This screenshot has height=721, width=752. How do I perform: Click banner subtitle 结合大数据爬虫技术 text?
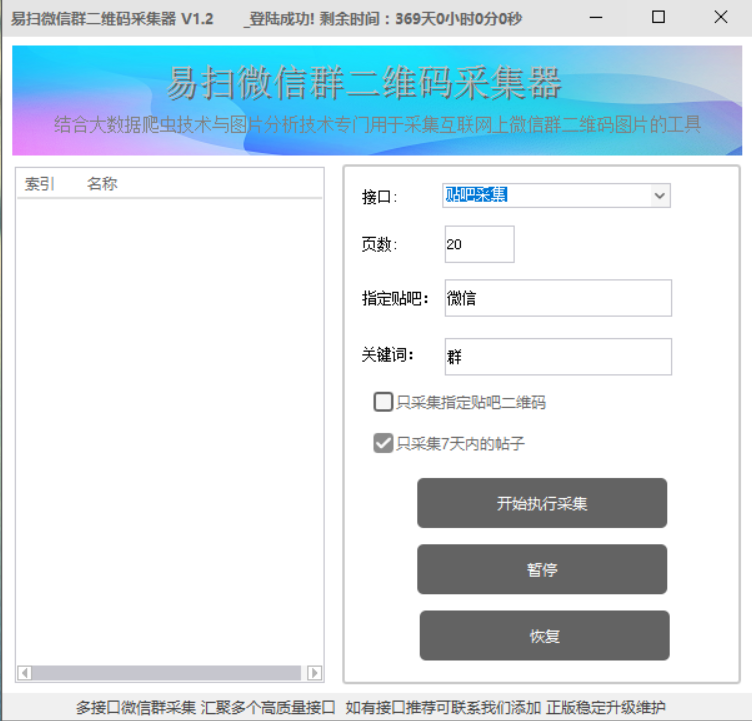pyautogui.click(x=378, y=125)
